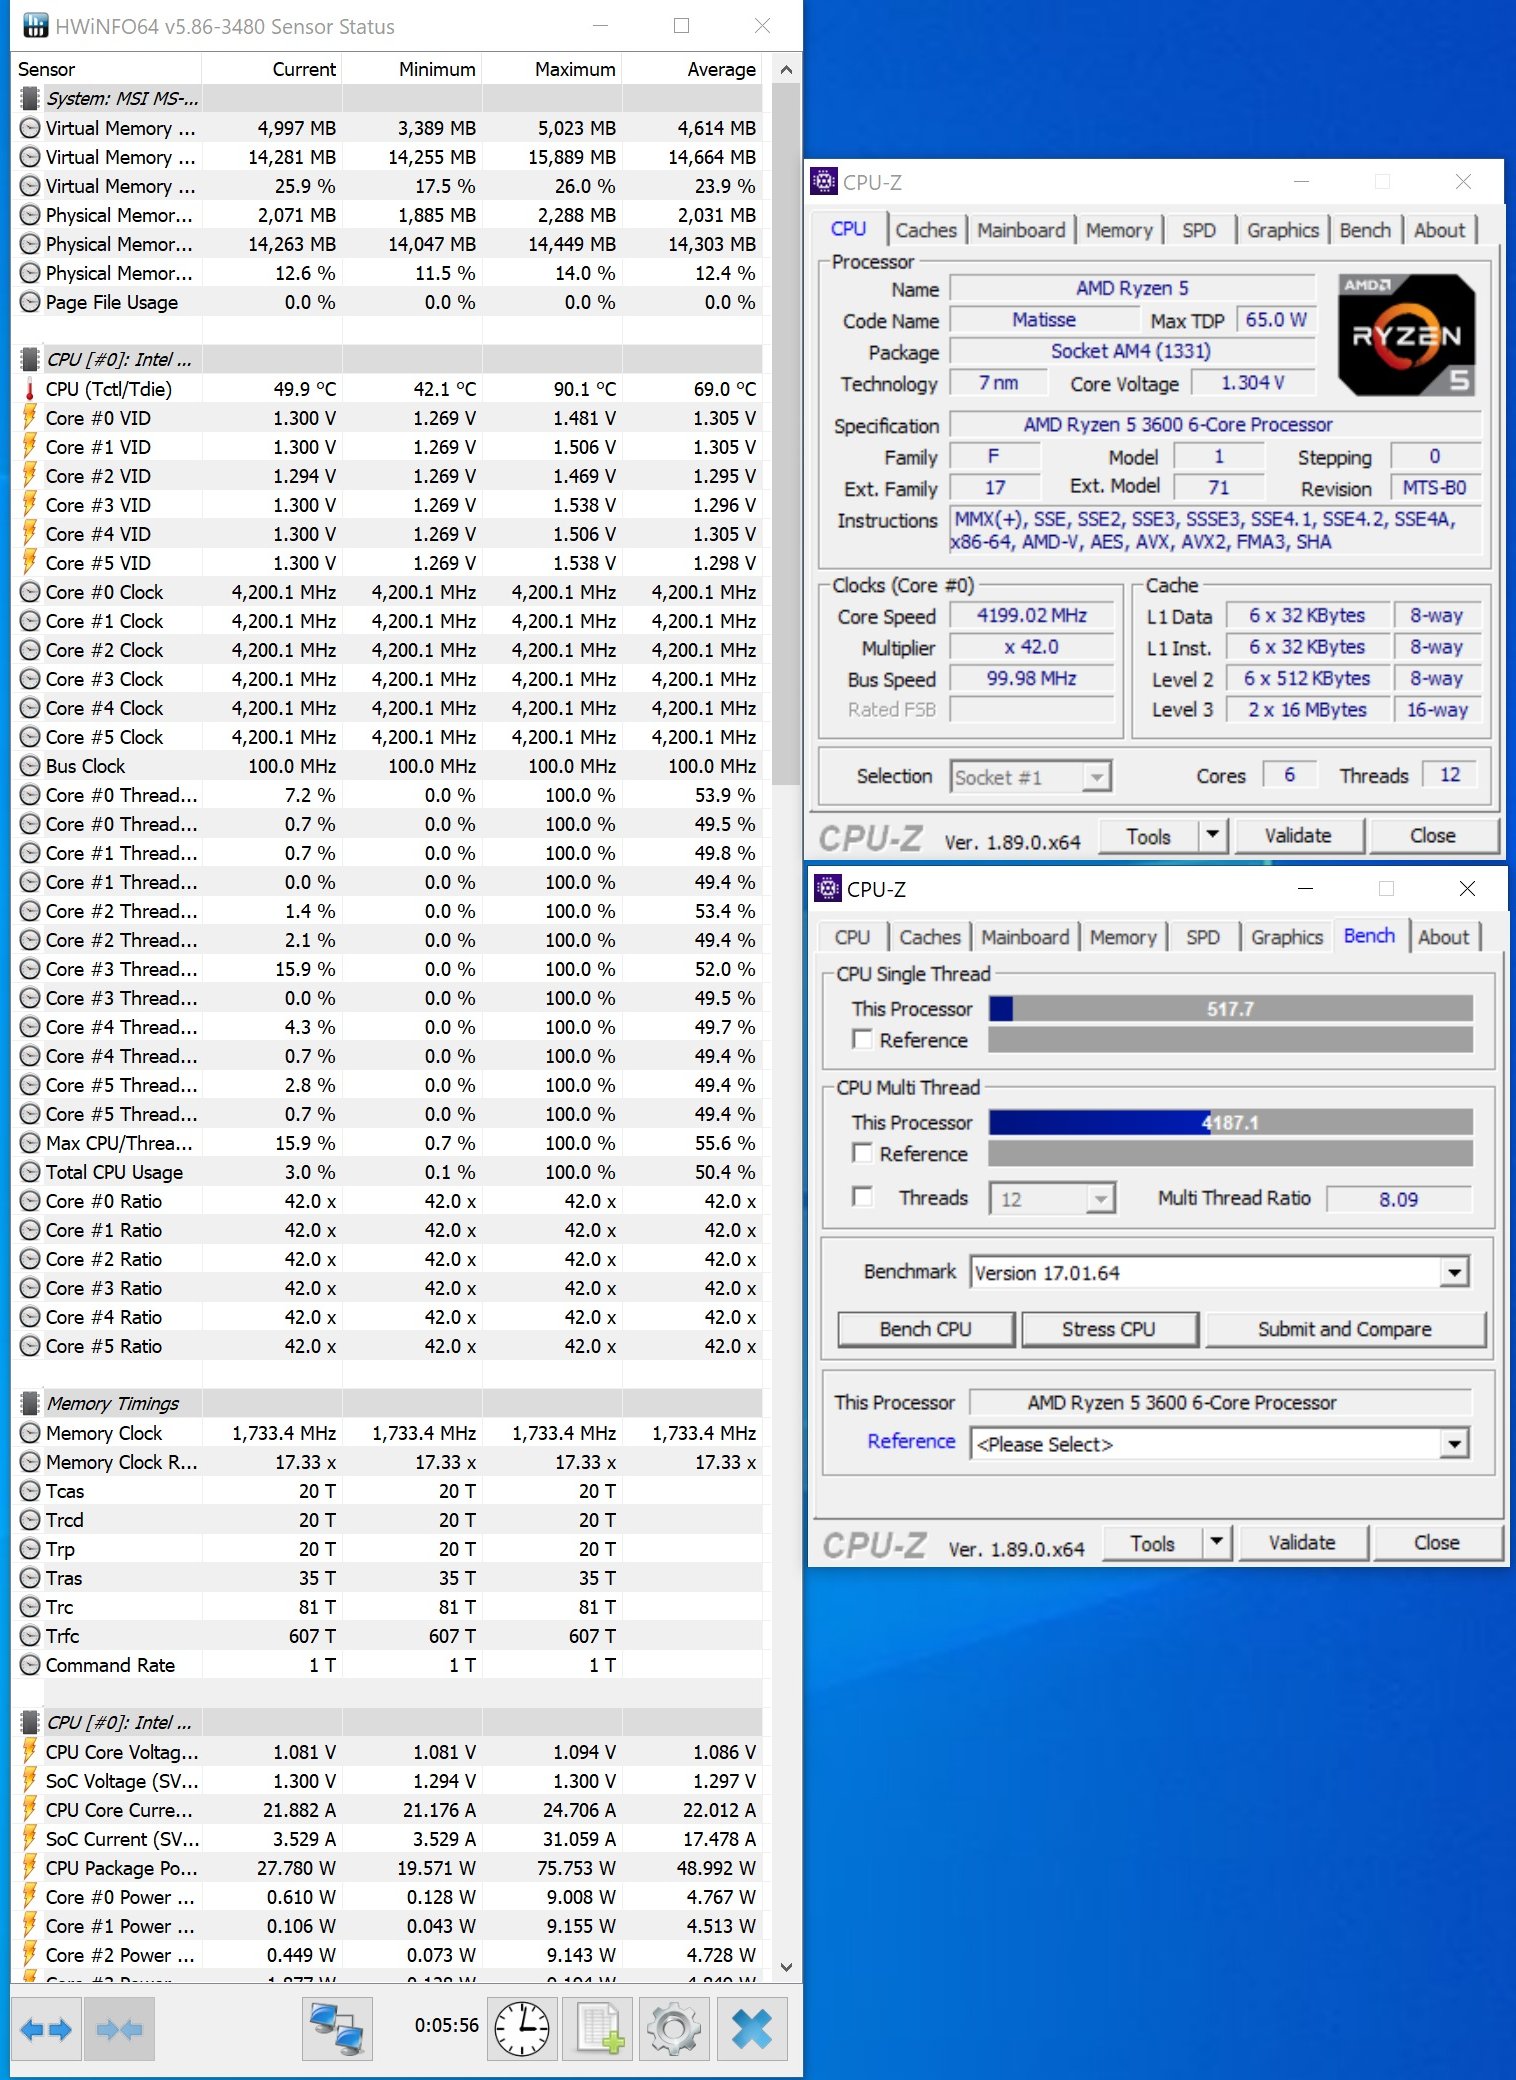This screenshot has width=1516, height=2080.
Task: Click the expand layout arrows icon in HWiNFO
Action: click(x=46, y=2029)
